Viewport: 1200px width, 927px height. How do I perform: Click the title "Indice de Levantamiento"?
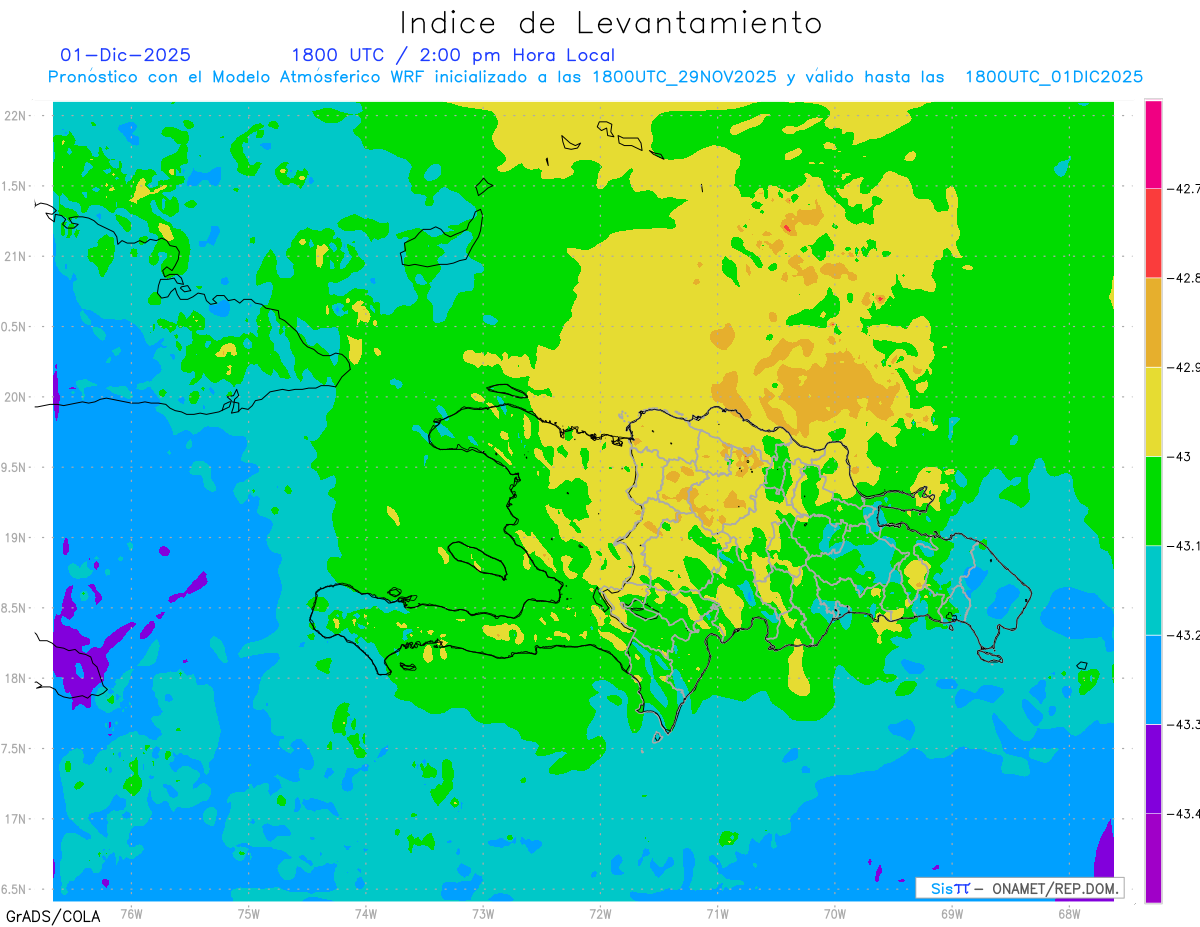click(611, 23)
